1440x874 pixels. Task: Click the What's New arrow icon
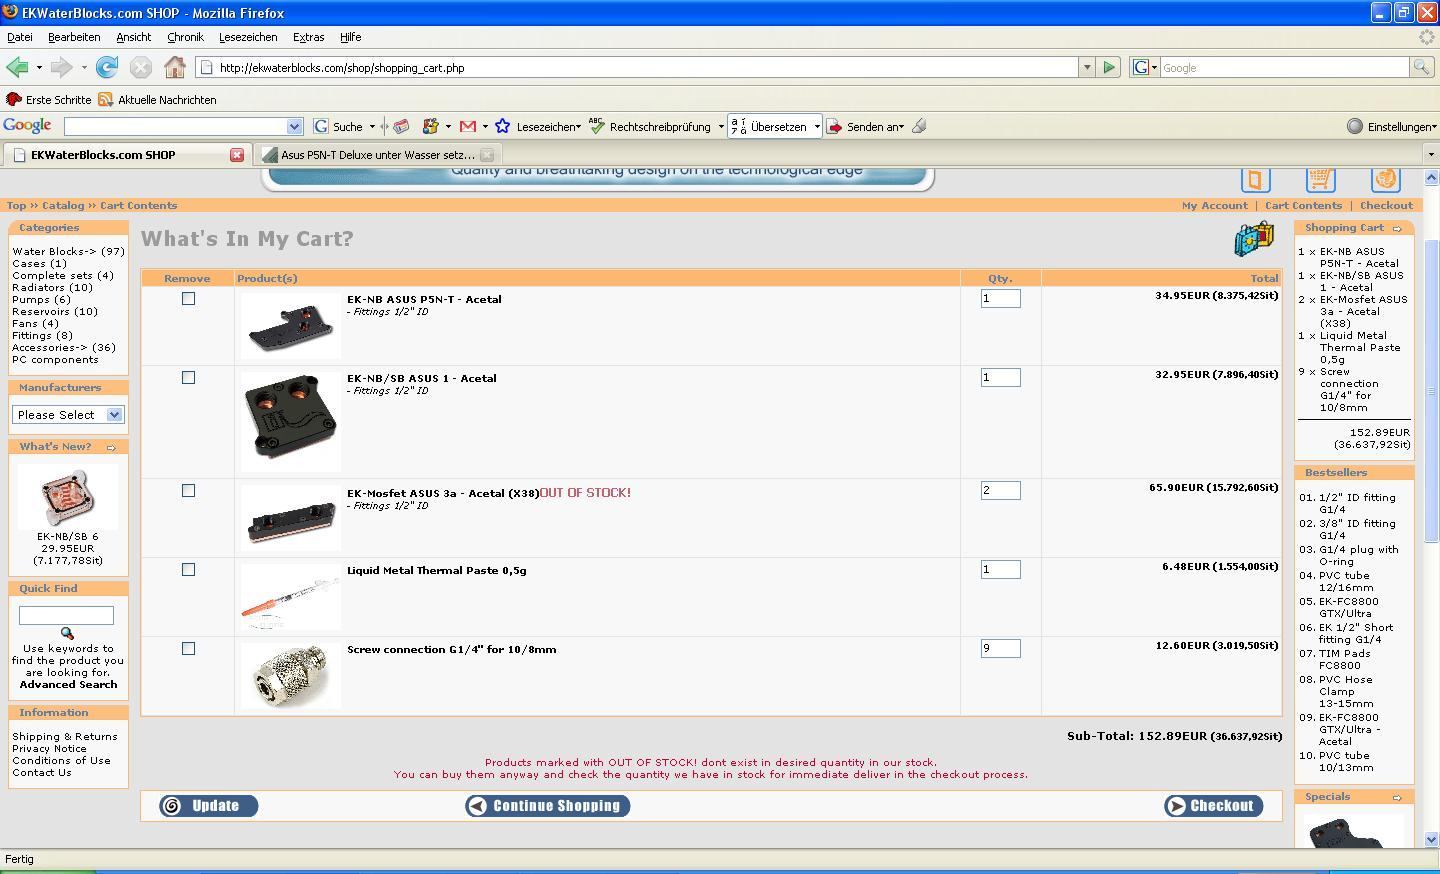tap(111, 448)
